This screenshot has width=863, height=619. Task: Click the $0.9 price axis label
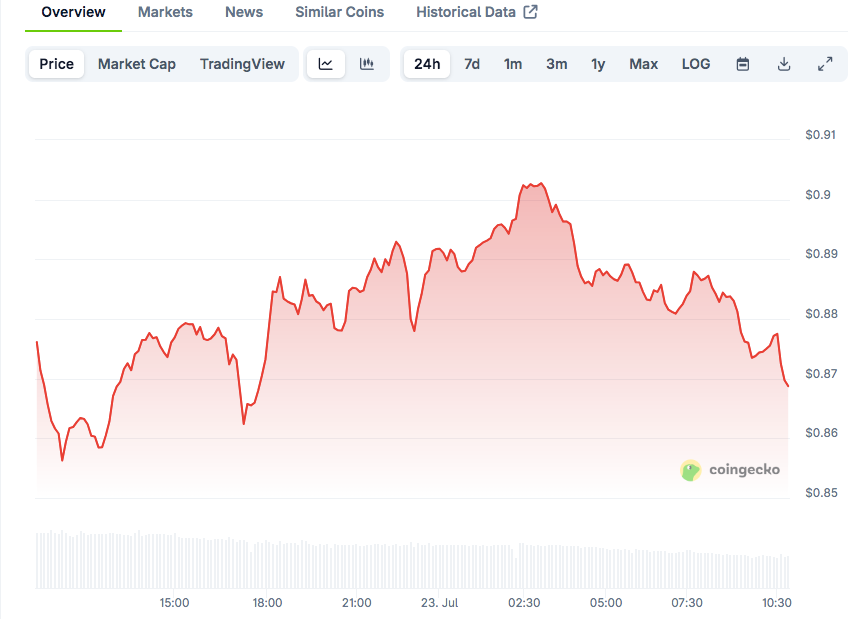click(x=818, y=195)
